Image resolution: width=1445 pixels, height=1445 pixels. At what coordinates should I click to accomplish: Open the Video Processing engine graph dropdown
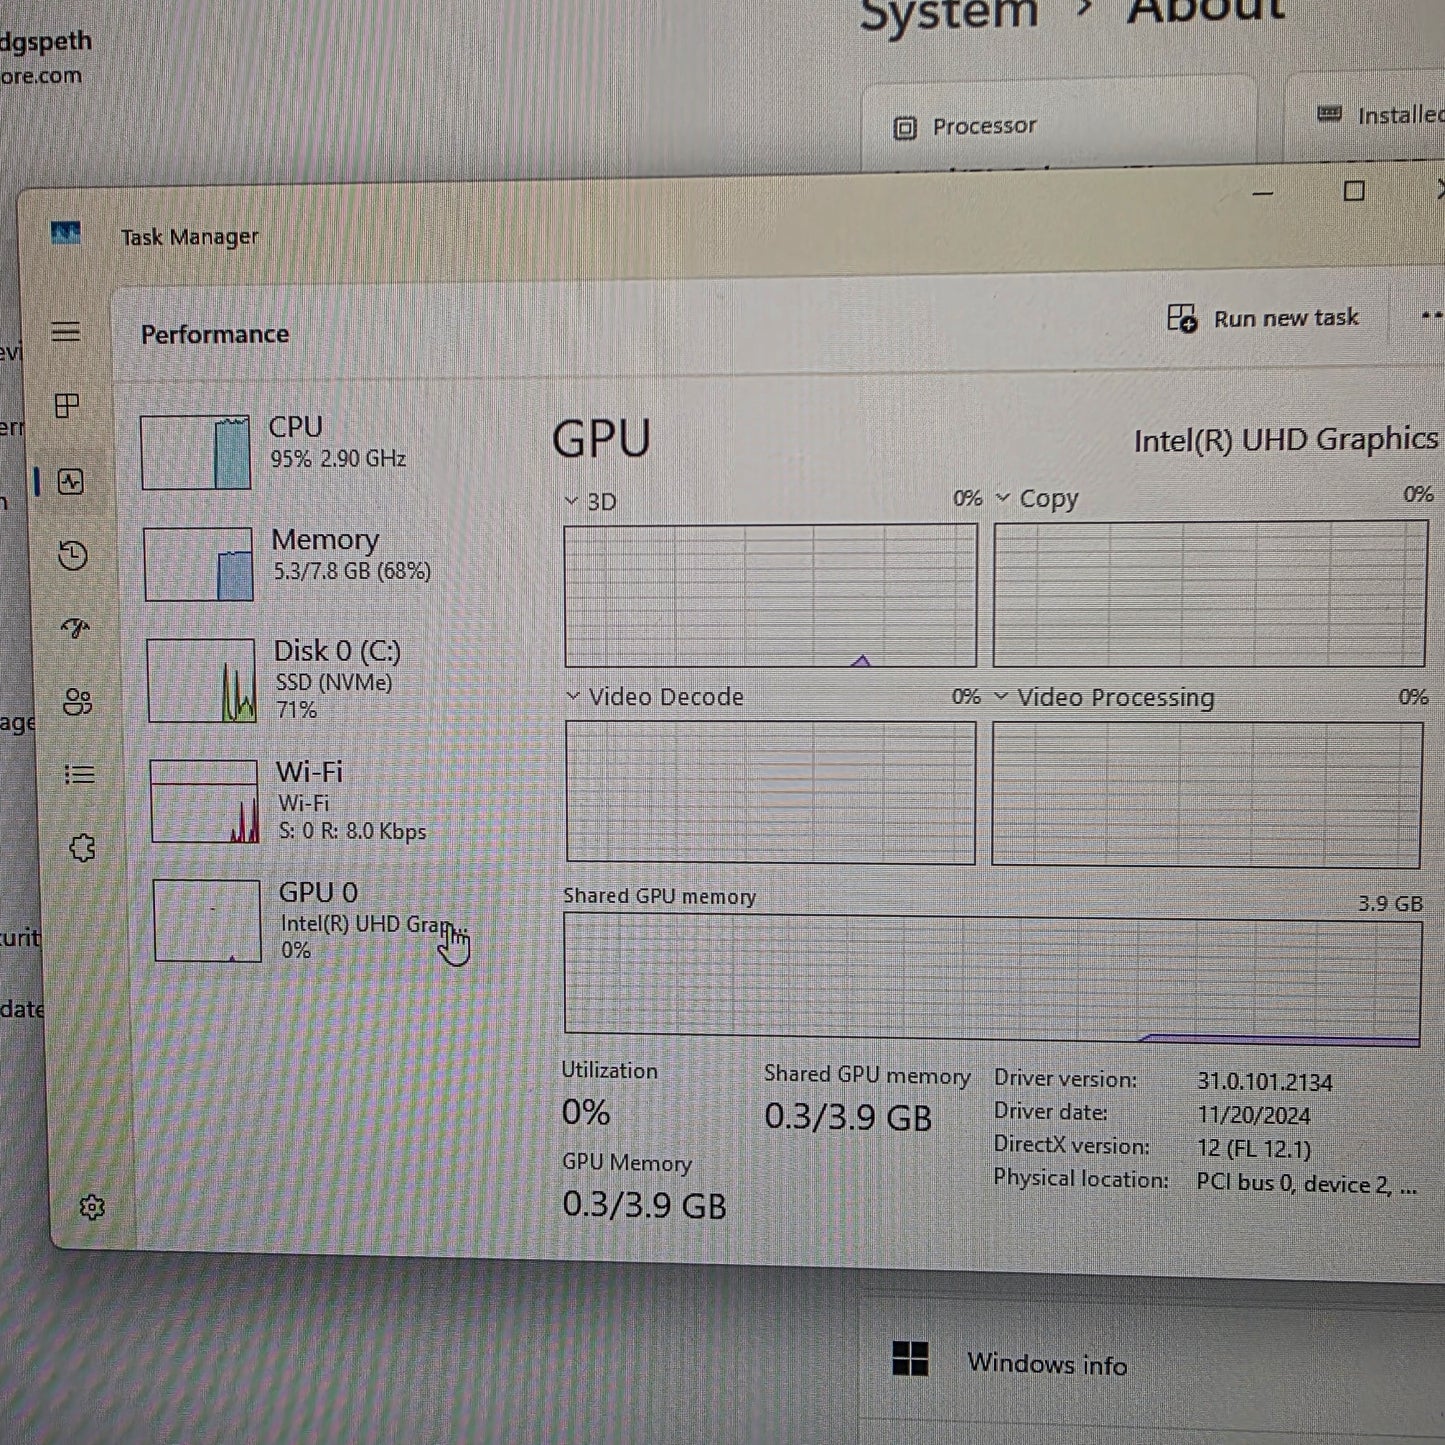[1105, 697]
